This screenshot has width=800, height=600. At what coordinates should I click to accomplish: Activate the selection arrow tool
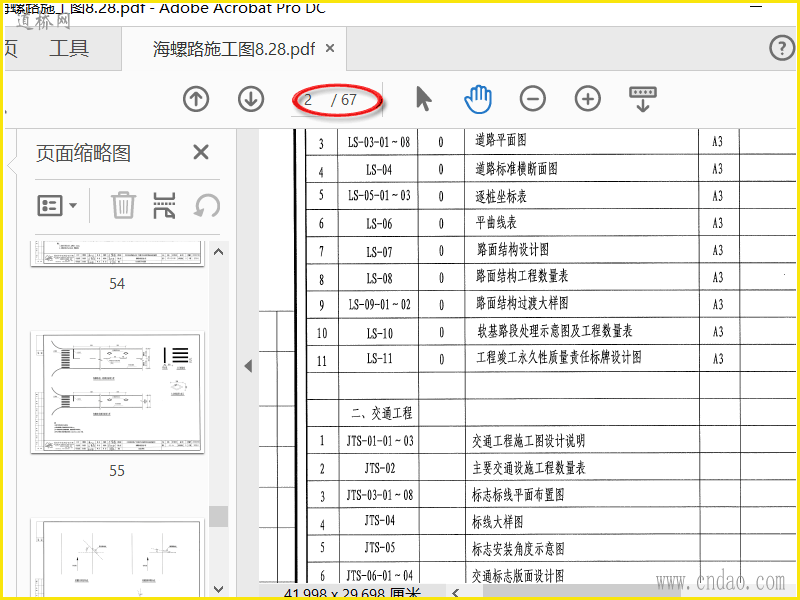pyautogui.click(x=423, y=99)
